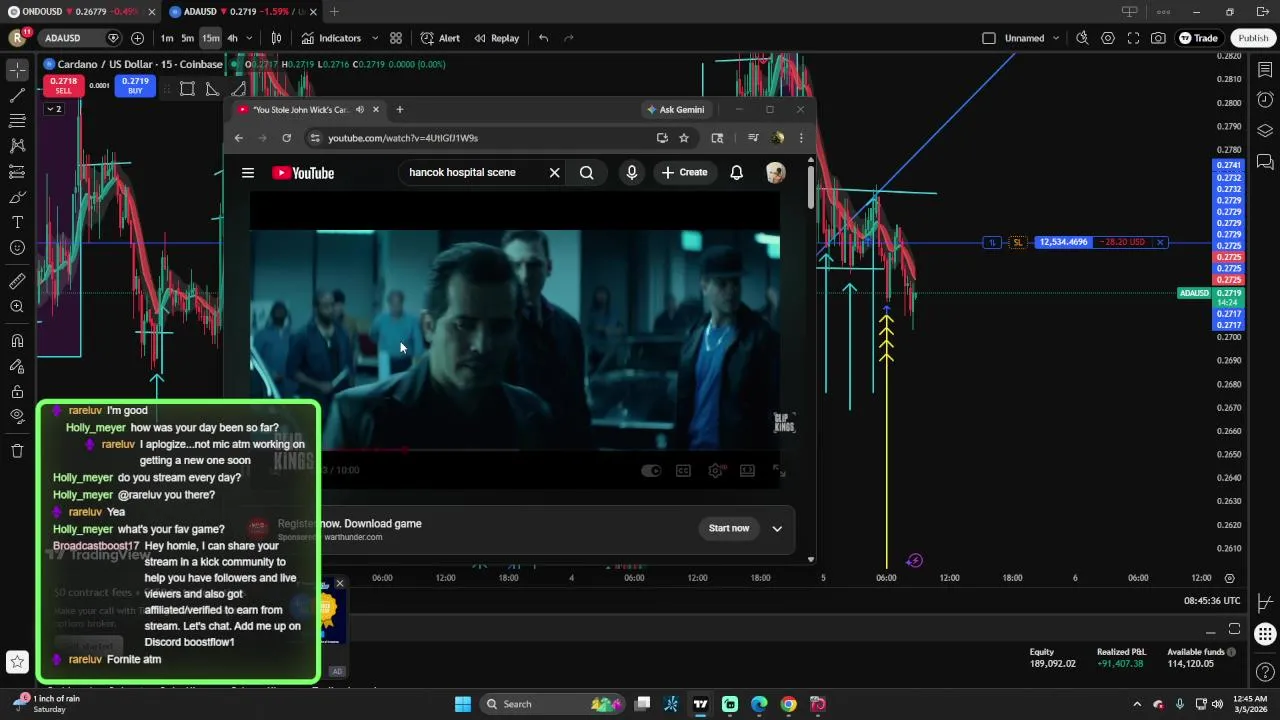
Task: Toggle lock all drawings
Action: click(x=17, y=391)
